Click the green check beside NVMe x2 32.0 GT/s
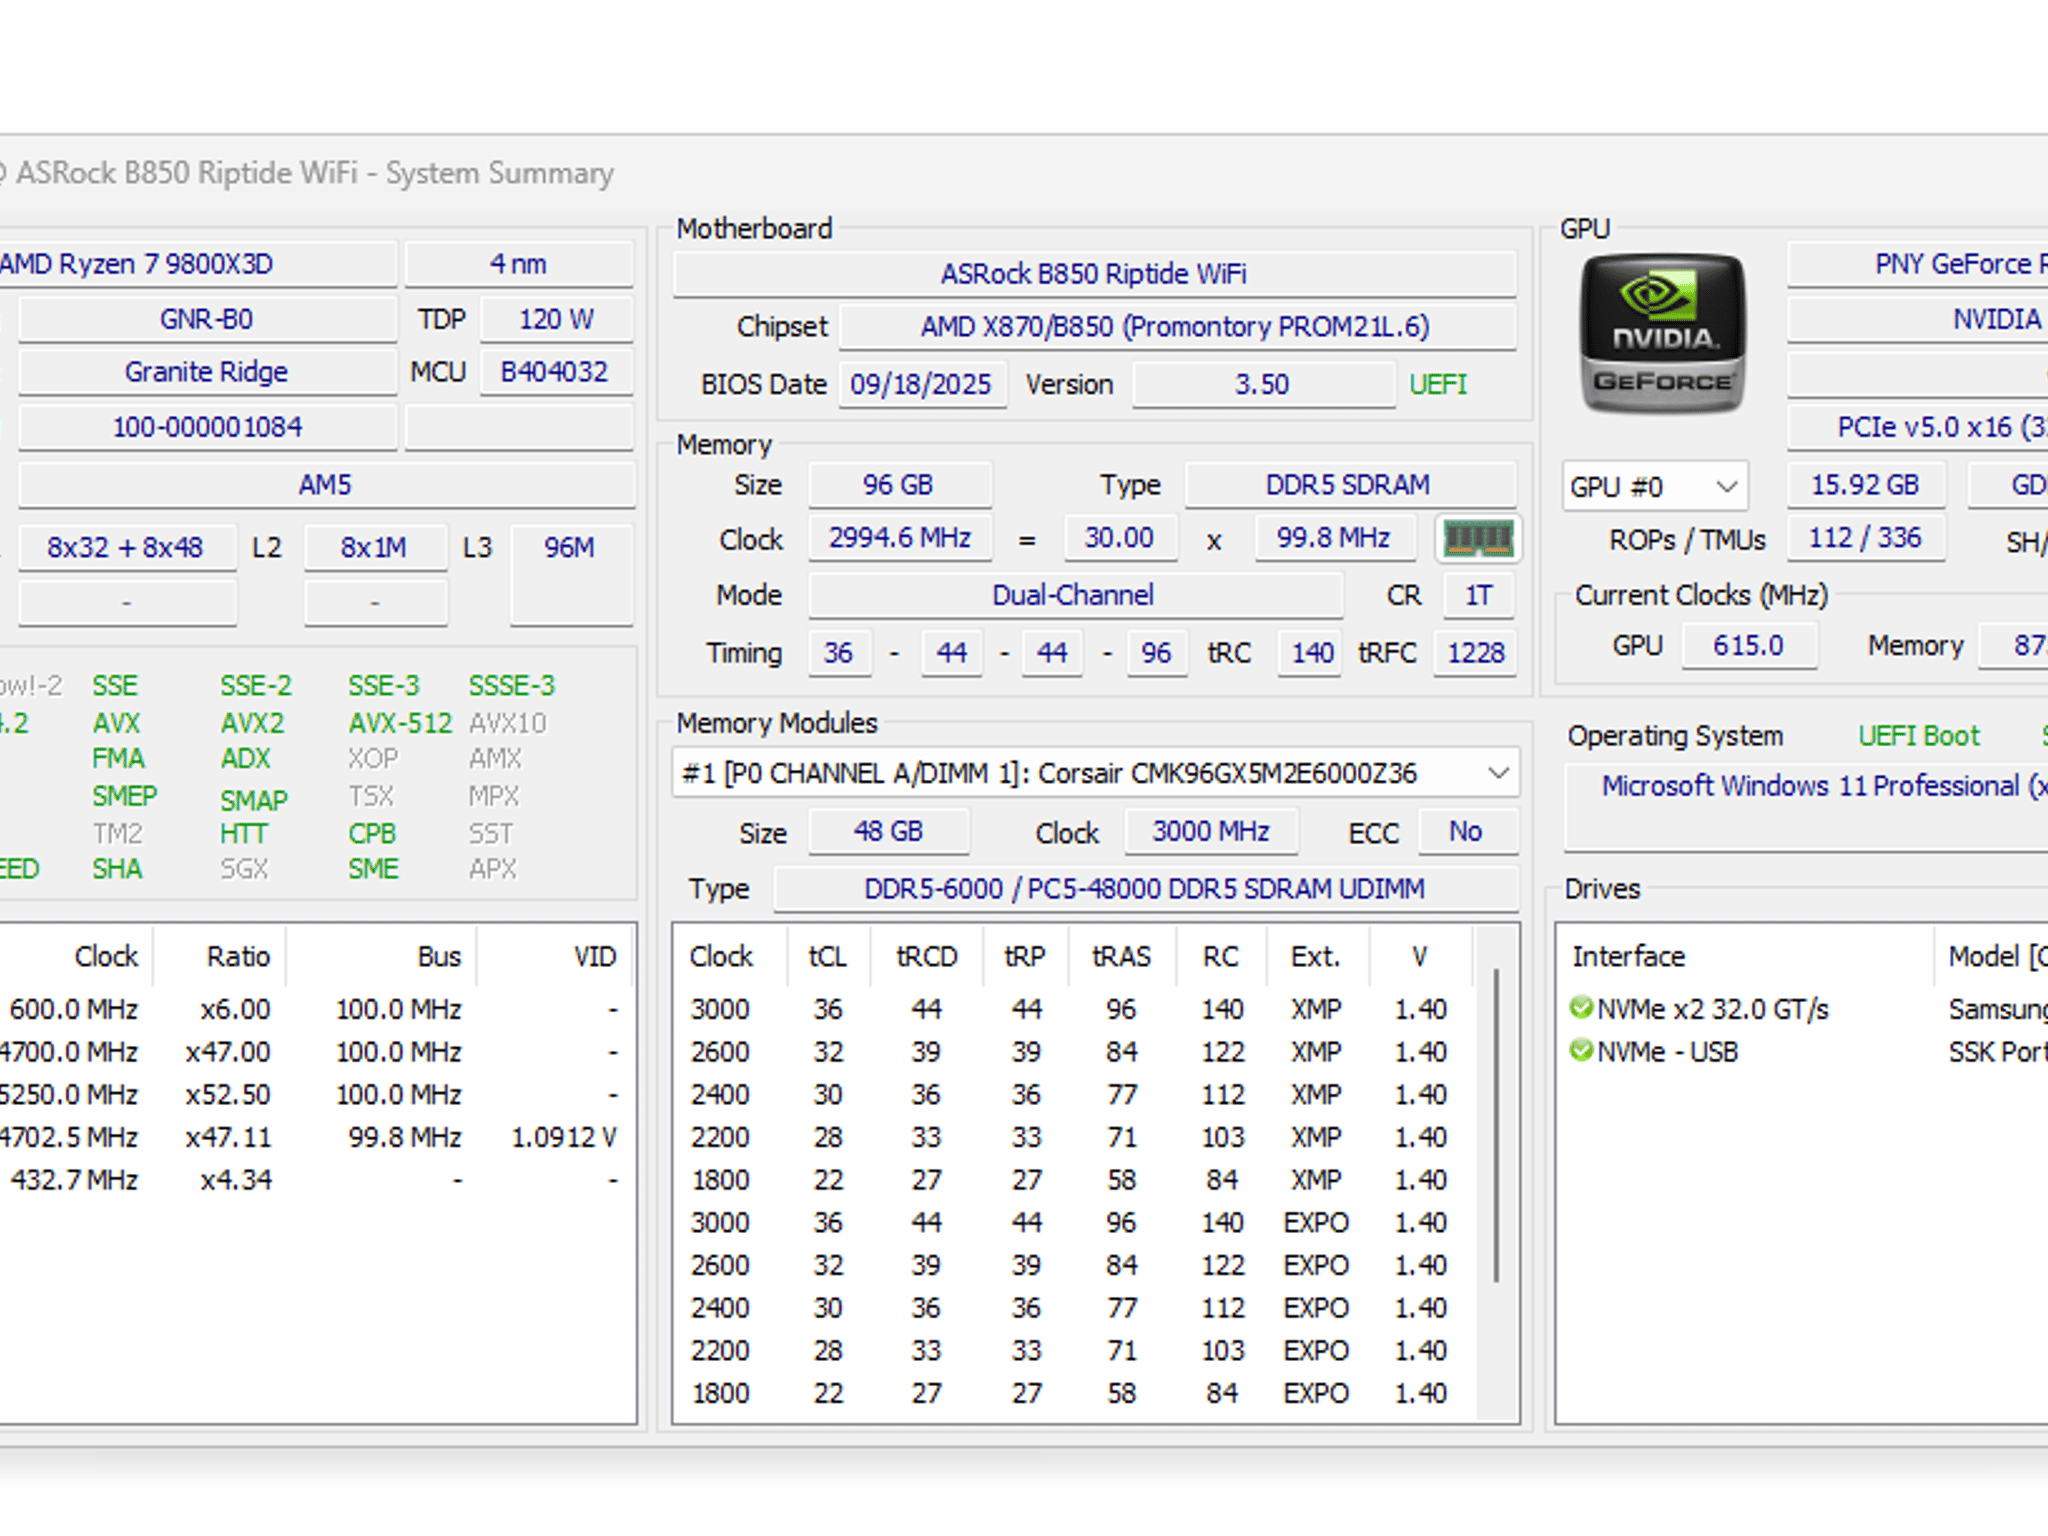 (x=1581, y=1008)
